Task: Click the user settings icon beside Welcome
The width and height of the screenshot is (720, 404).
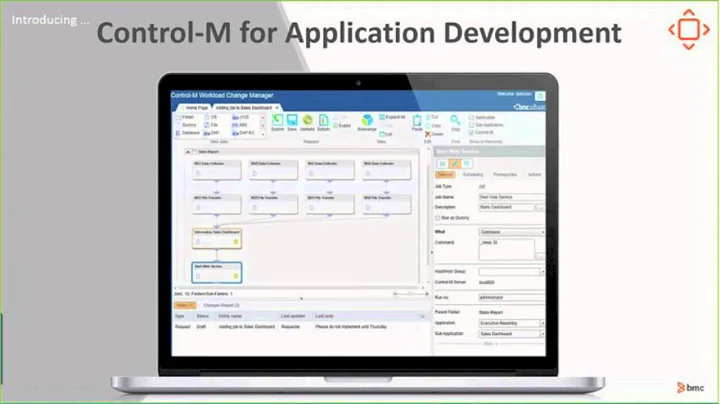Action: tap(540, 95)
